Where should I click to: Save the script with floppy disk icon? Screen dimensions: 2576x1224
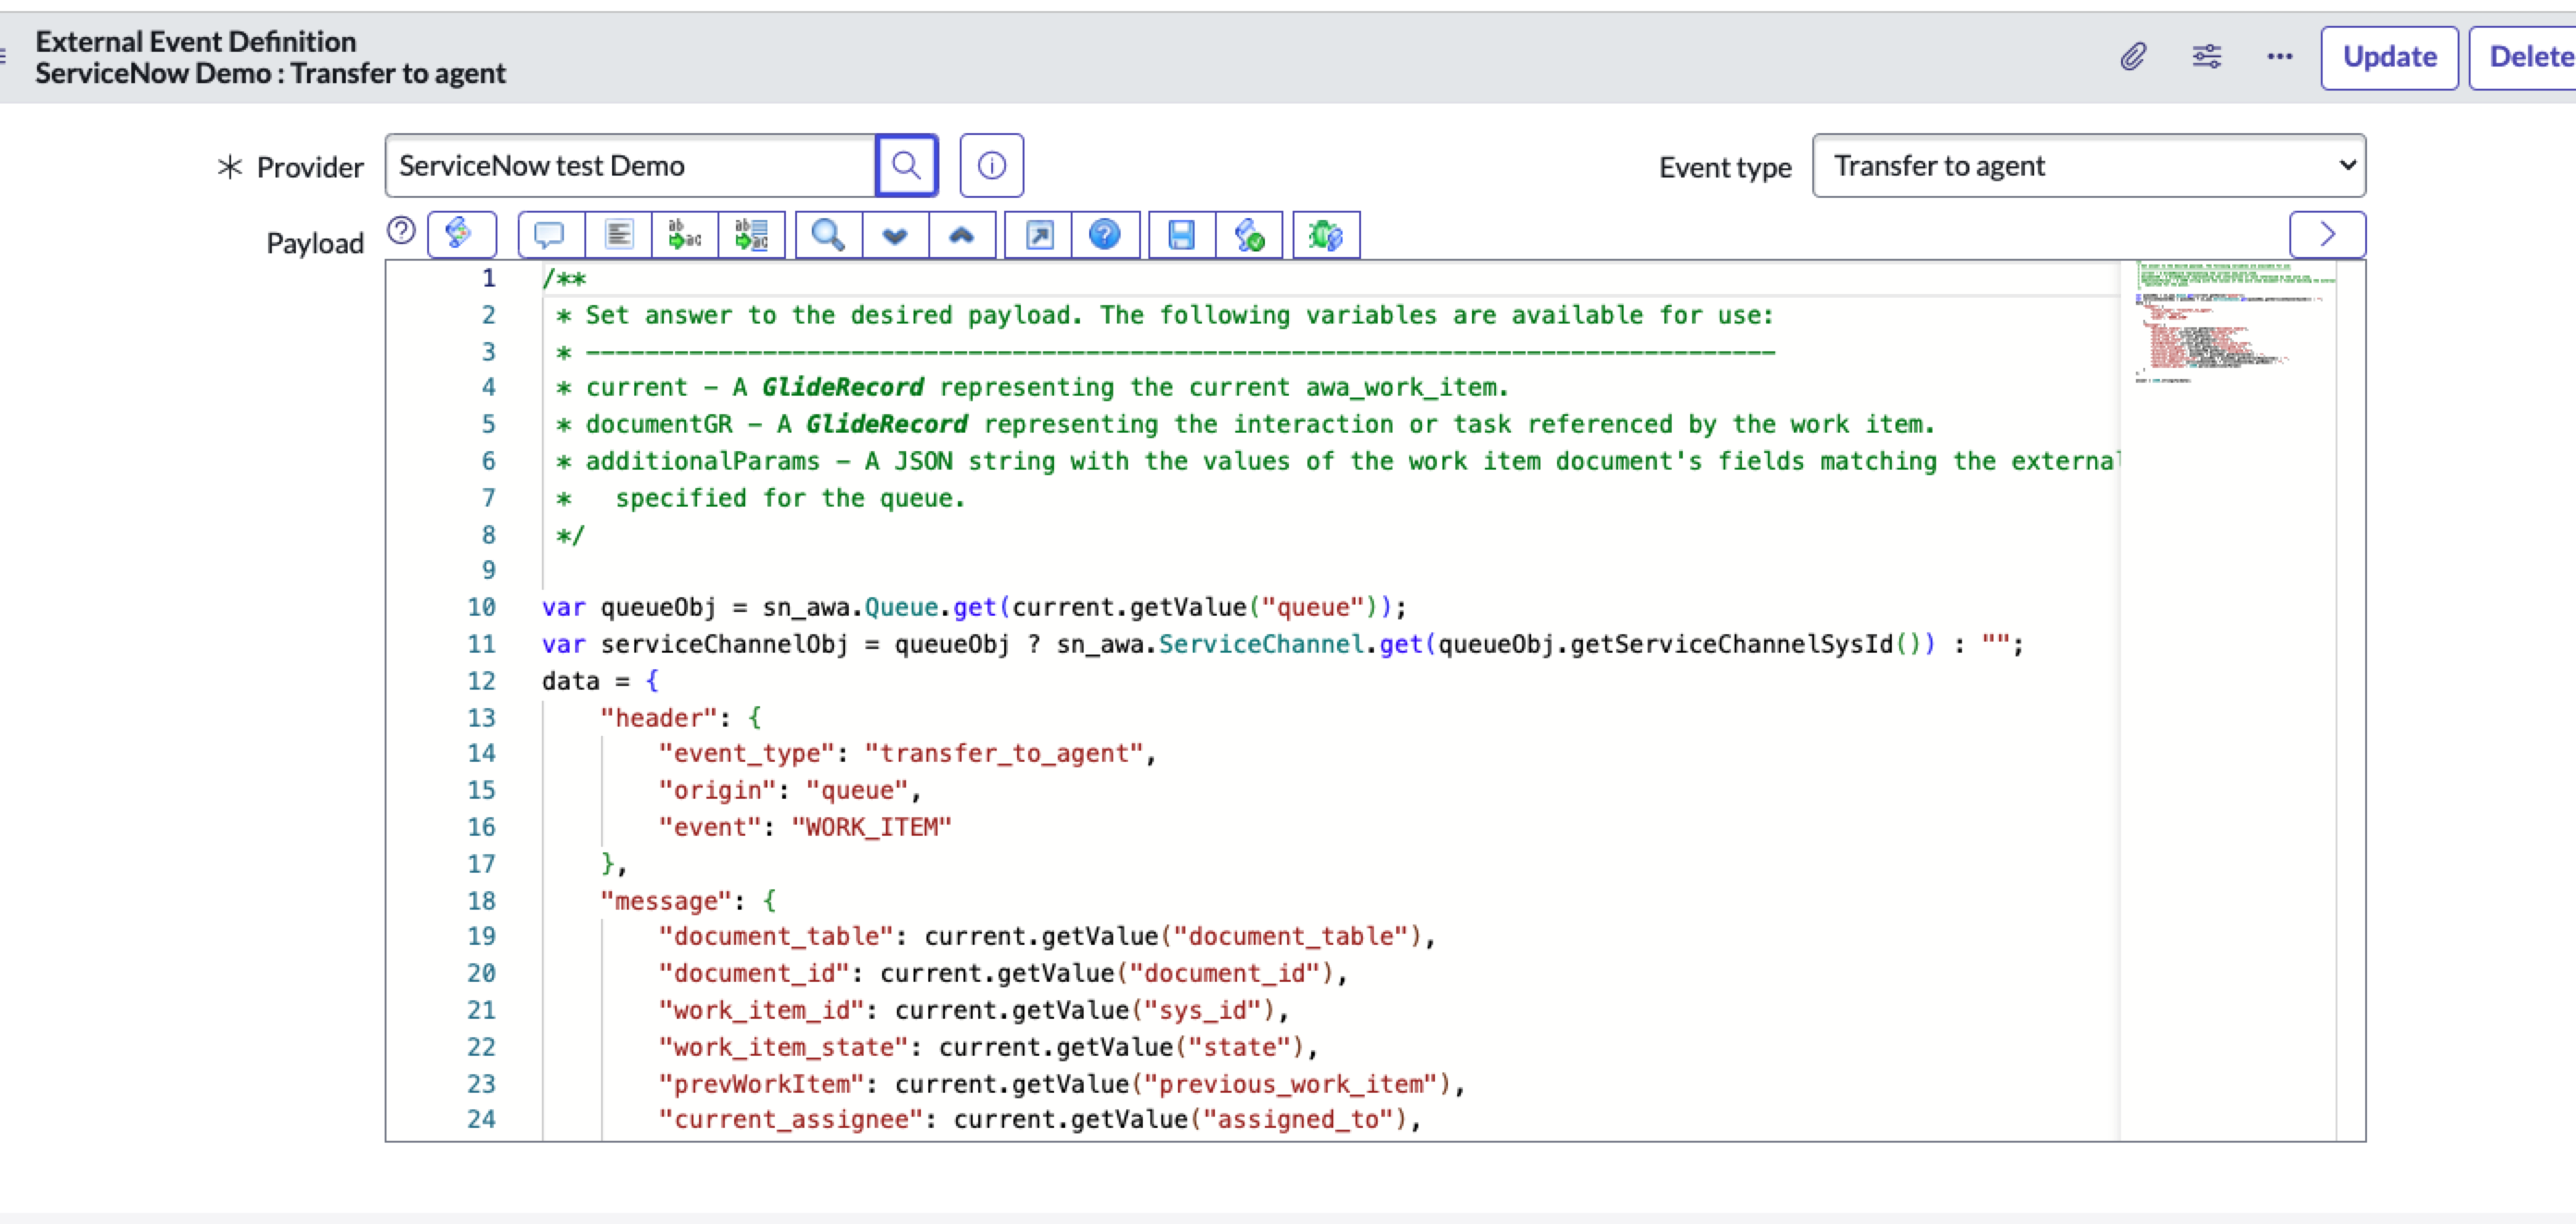point(1182,235)
